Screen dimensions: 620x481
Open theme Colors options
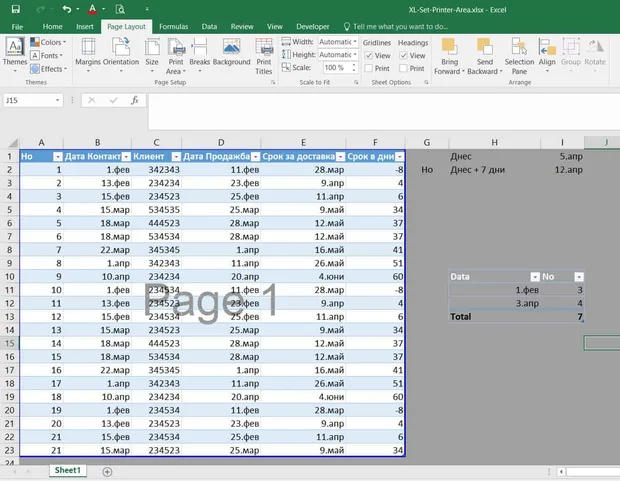tap(48, 42)
